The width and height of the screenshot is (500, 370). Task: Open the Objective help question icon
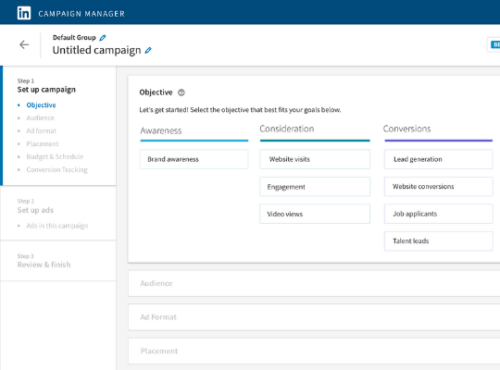(181, 92)
